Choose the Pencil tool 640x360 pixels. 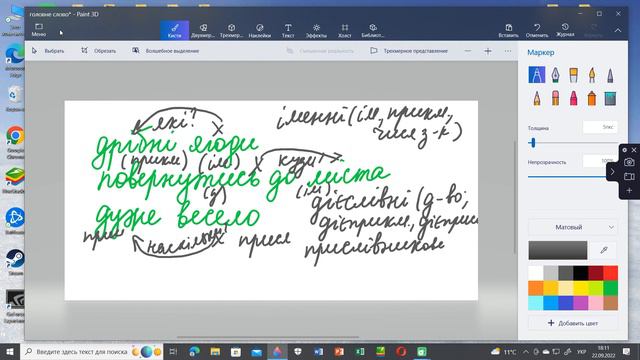tap(536, 98)
